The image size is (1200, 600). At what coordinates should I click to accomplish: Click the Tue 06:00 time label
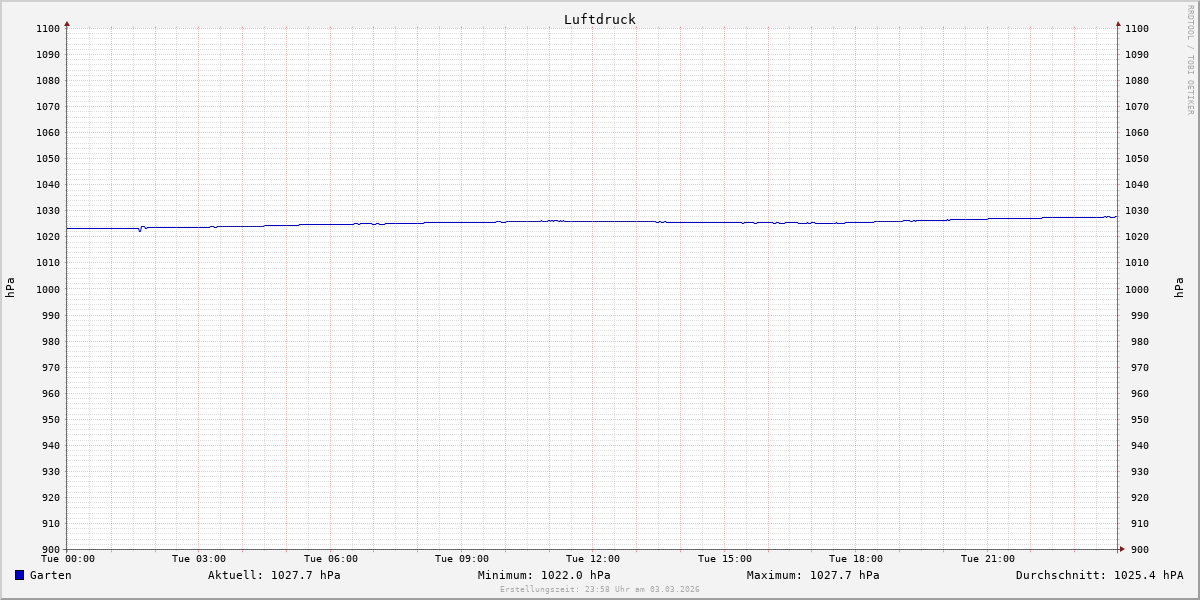click(x=331, y=559)
